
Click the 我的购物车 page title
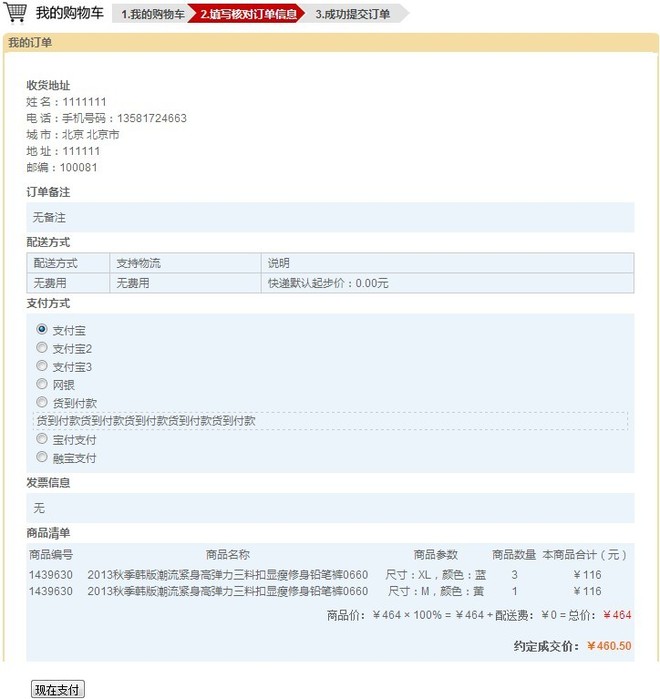point(69,13)
